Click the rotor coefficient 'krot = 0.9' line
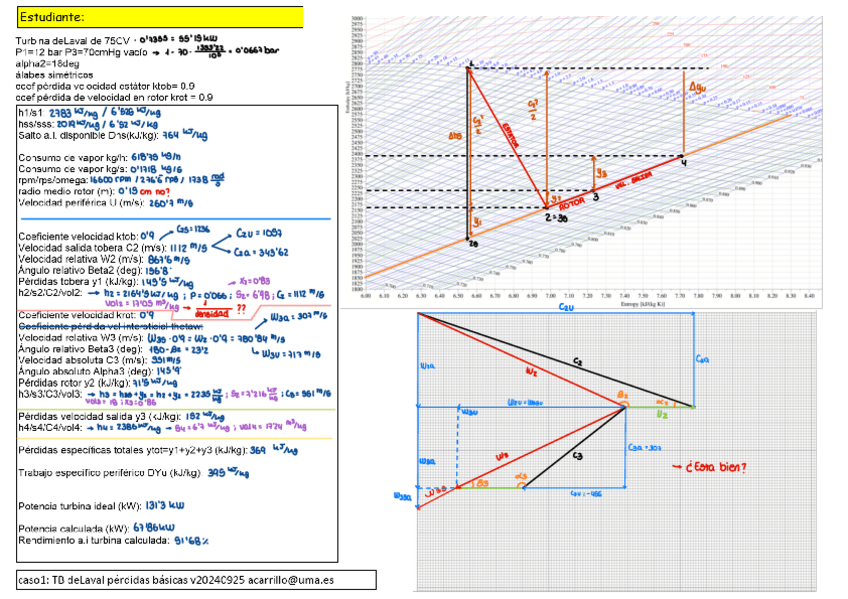The image size is (848, 599). [x=114, y=98]
